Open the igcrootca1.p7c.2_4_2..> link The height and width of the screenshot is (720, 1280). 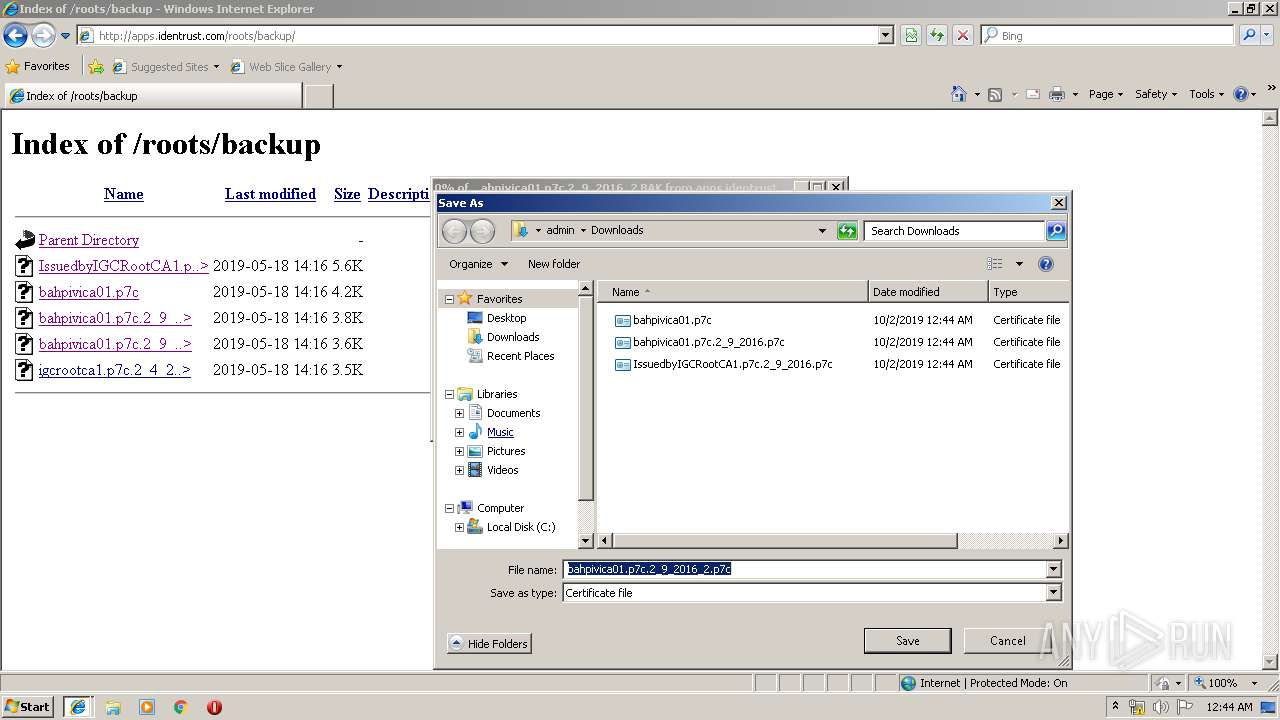(114, 370)
